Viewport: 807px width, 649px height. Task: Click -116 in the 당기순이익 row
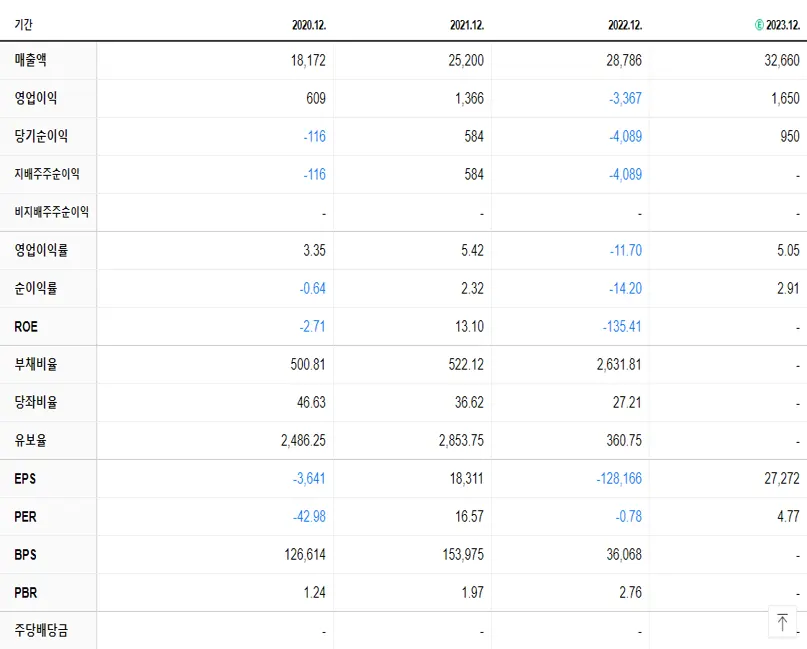pyautogui.click(x=314, y=136)
